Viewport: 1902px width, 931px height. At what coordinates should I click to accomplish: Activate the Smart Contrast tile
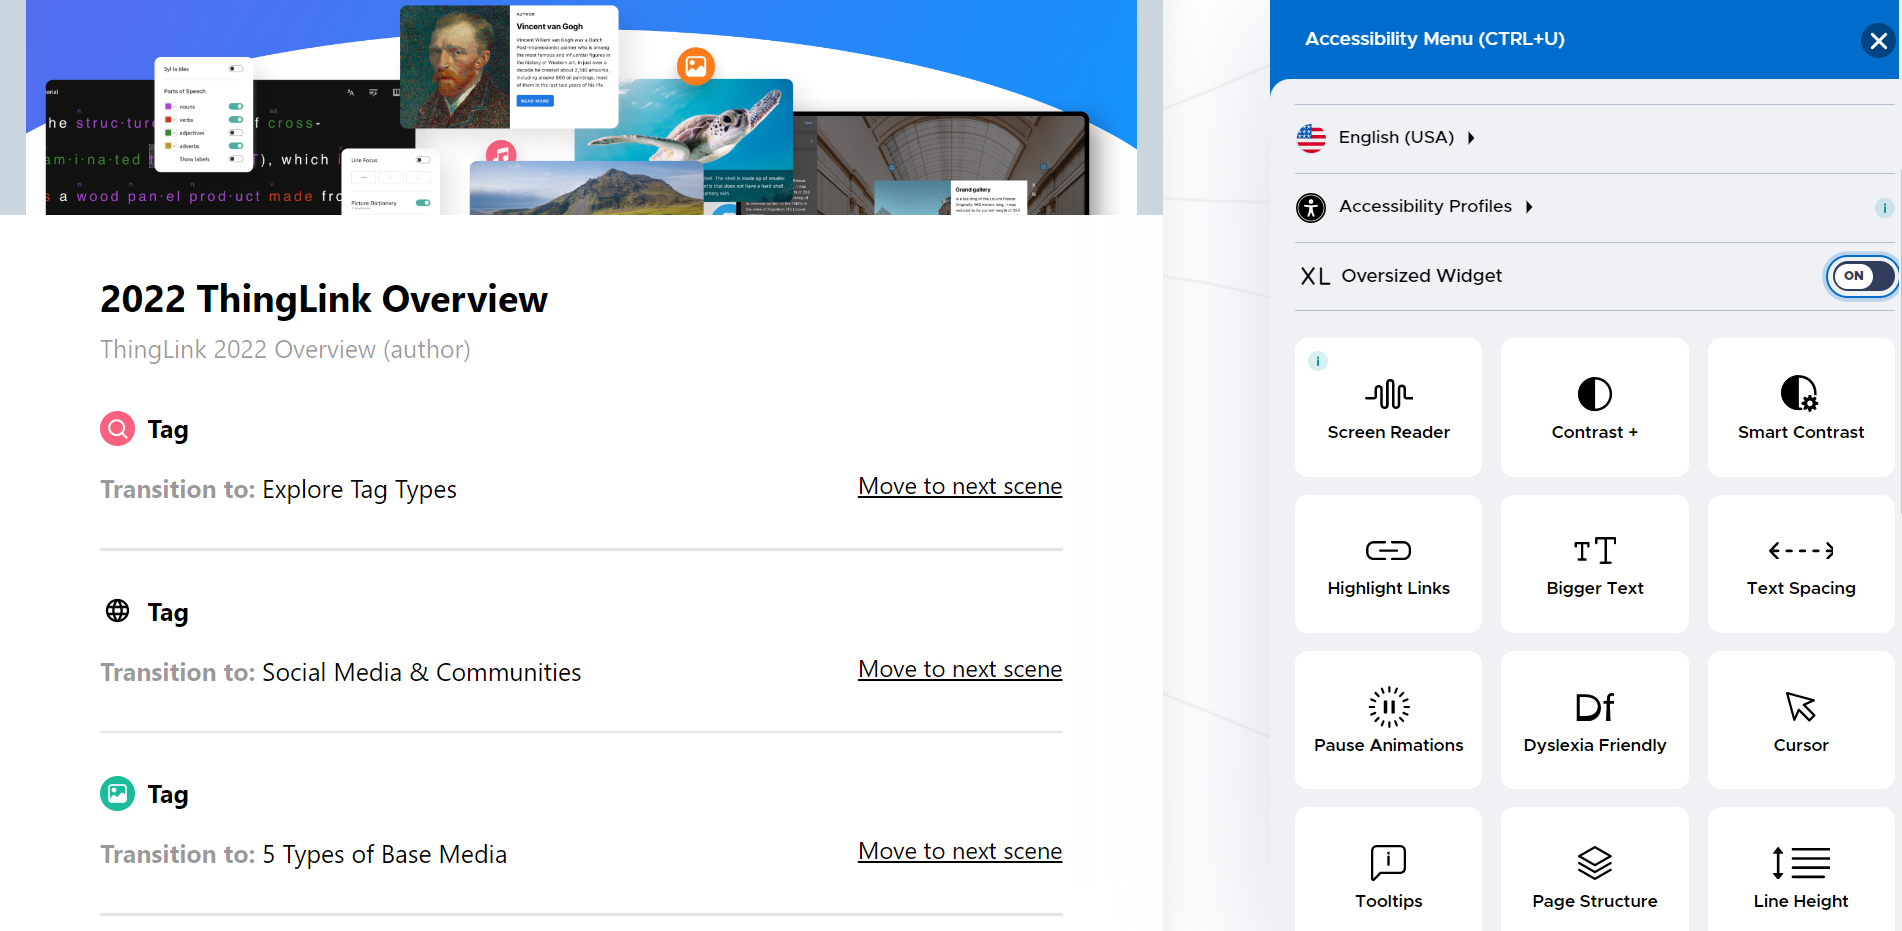click(1801, 407)
